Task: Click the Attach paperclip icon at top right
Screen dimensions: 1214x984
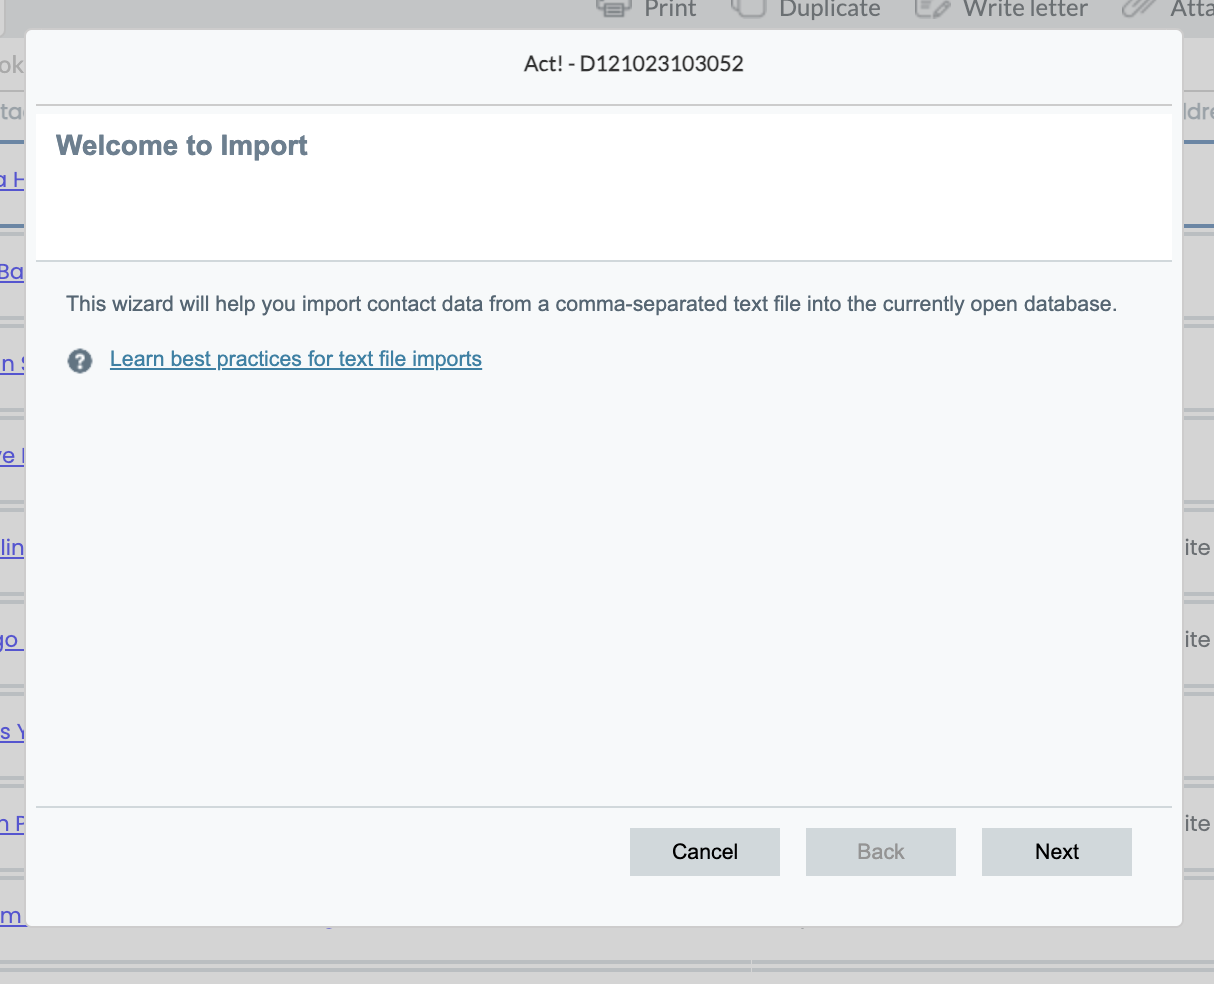Action: tap(1137, 9)
